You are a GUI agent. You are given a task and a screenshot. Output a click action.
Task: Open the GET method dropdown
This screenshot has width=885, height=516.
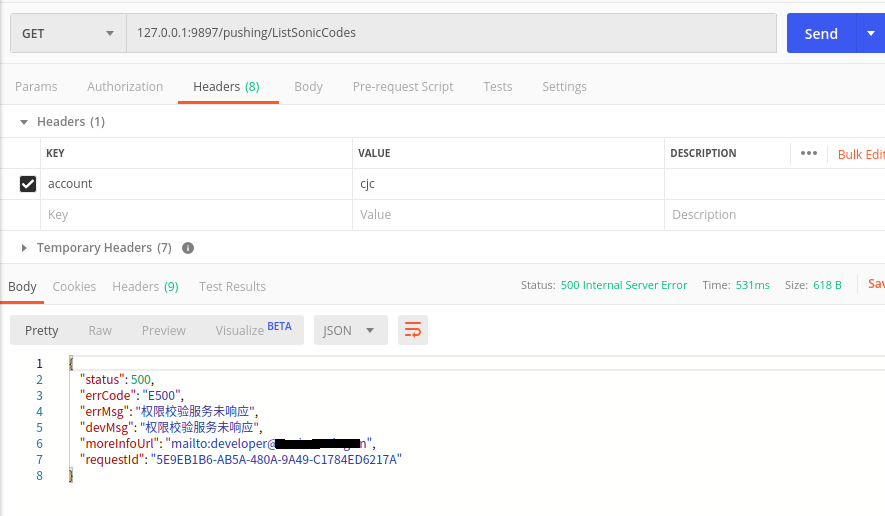point(68,33)
